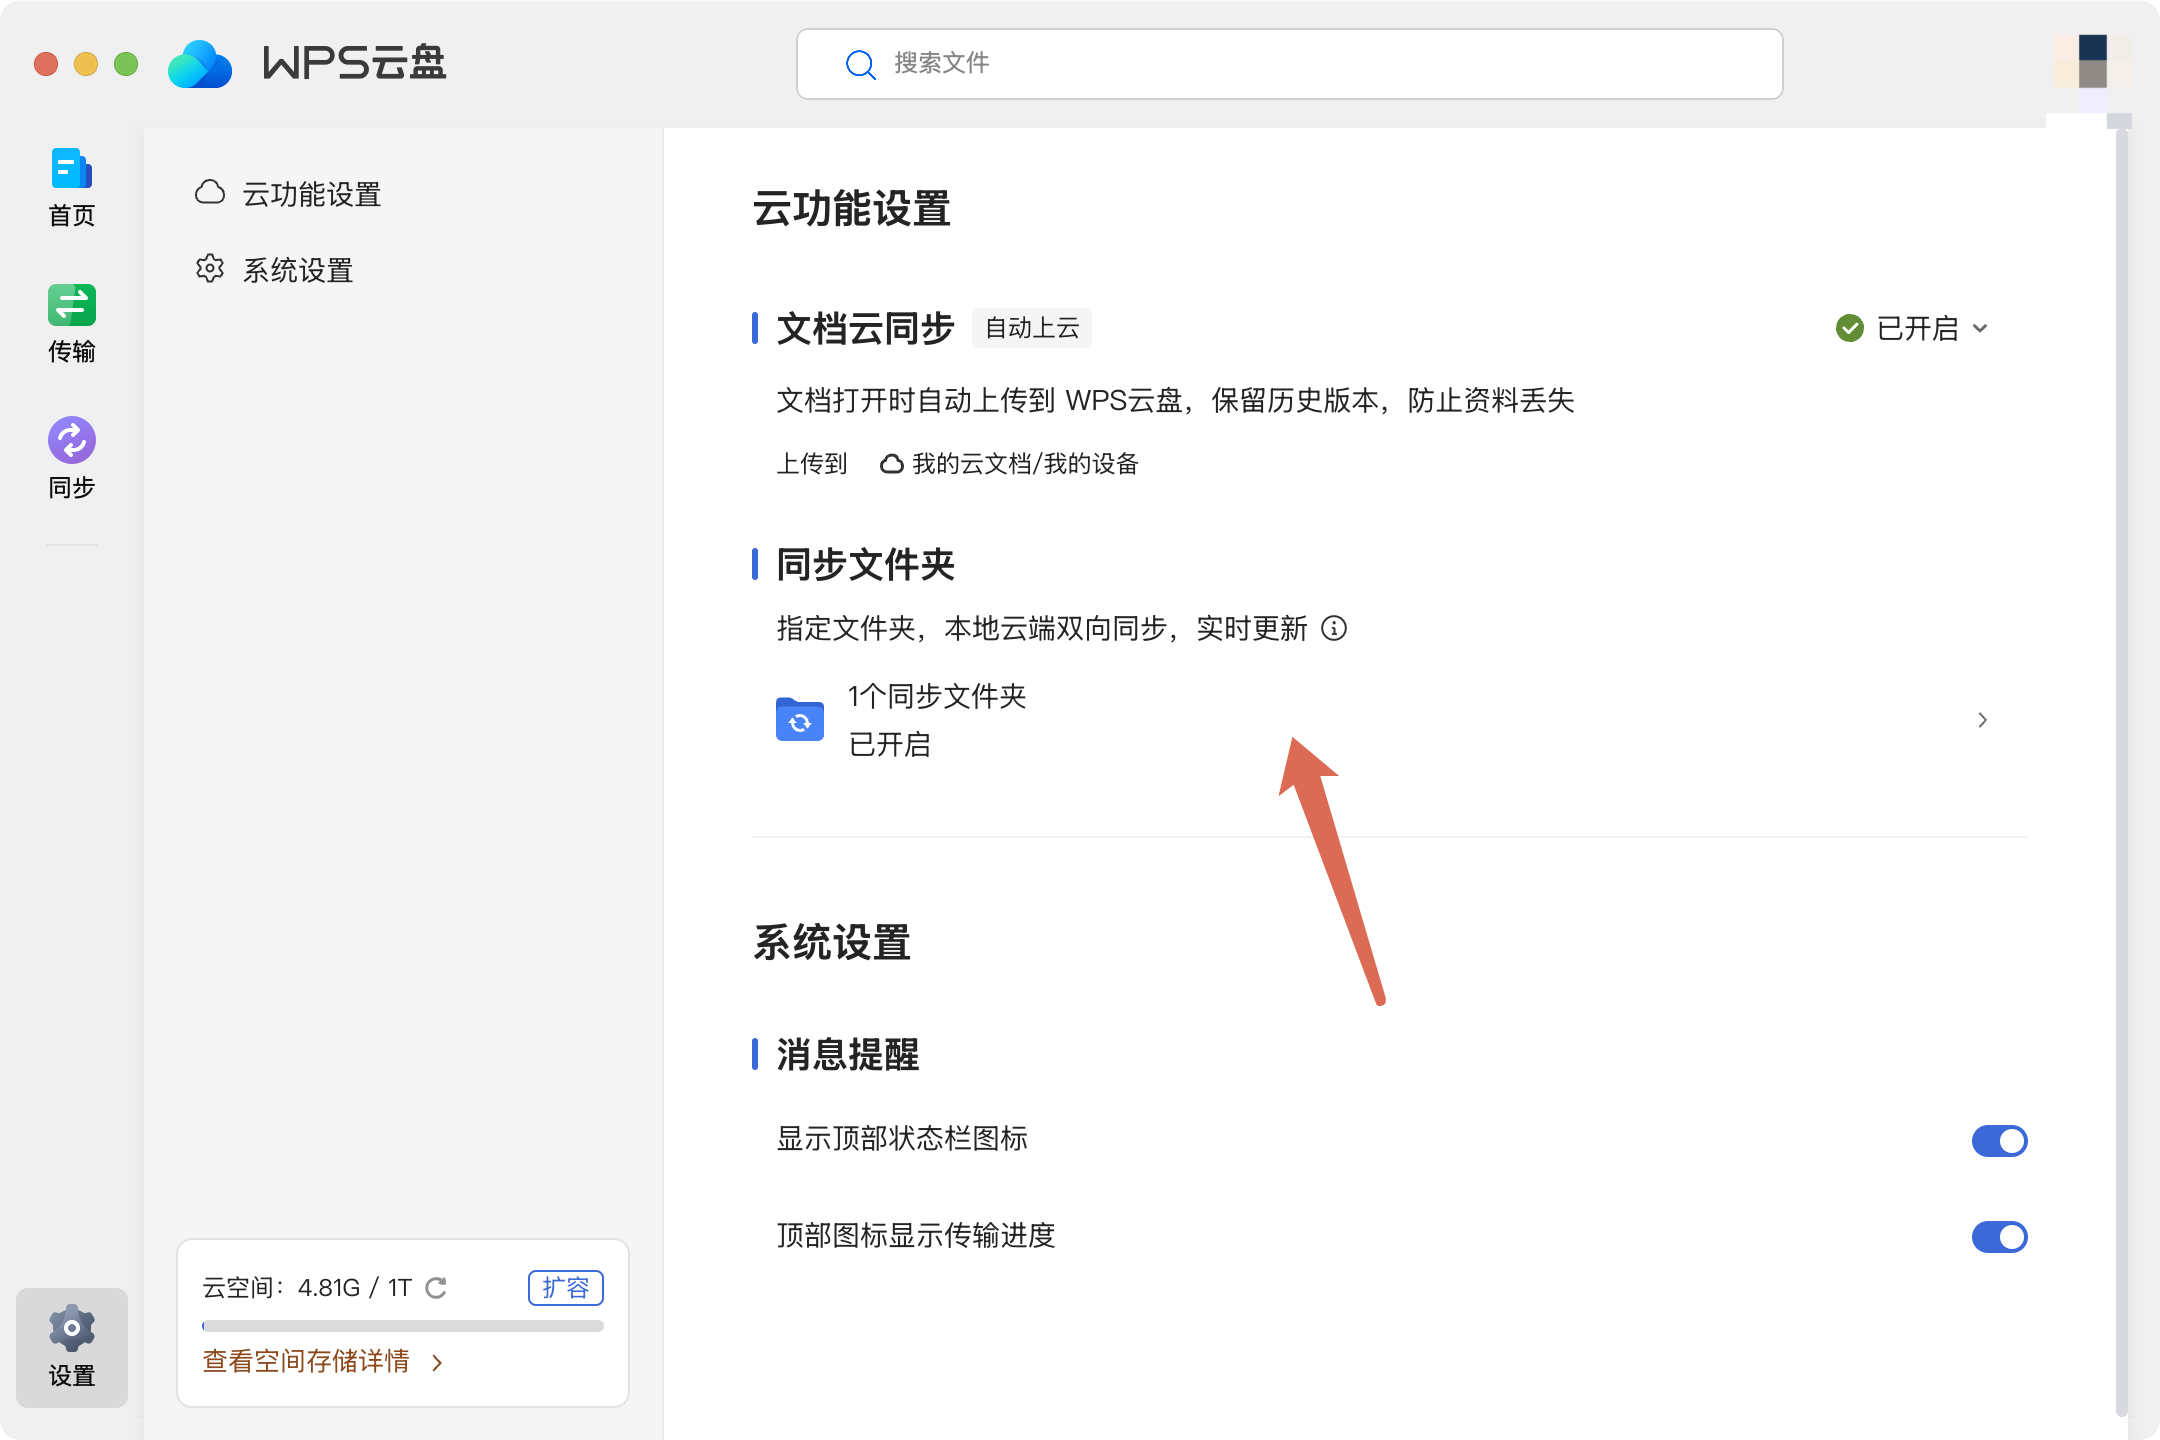Screen dimensions: 2160x1440
Task: Open the 传输 transfer icon in sidebar
Action: coord(72,305)
